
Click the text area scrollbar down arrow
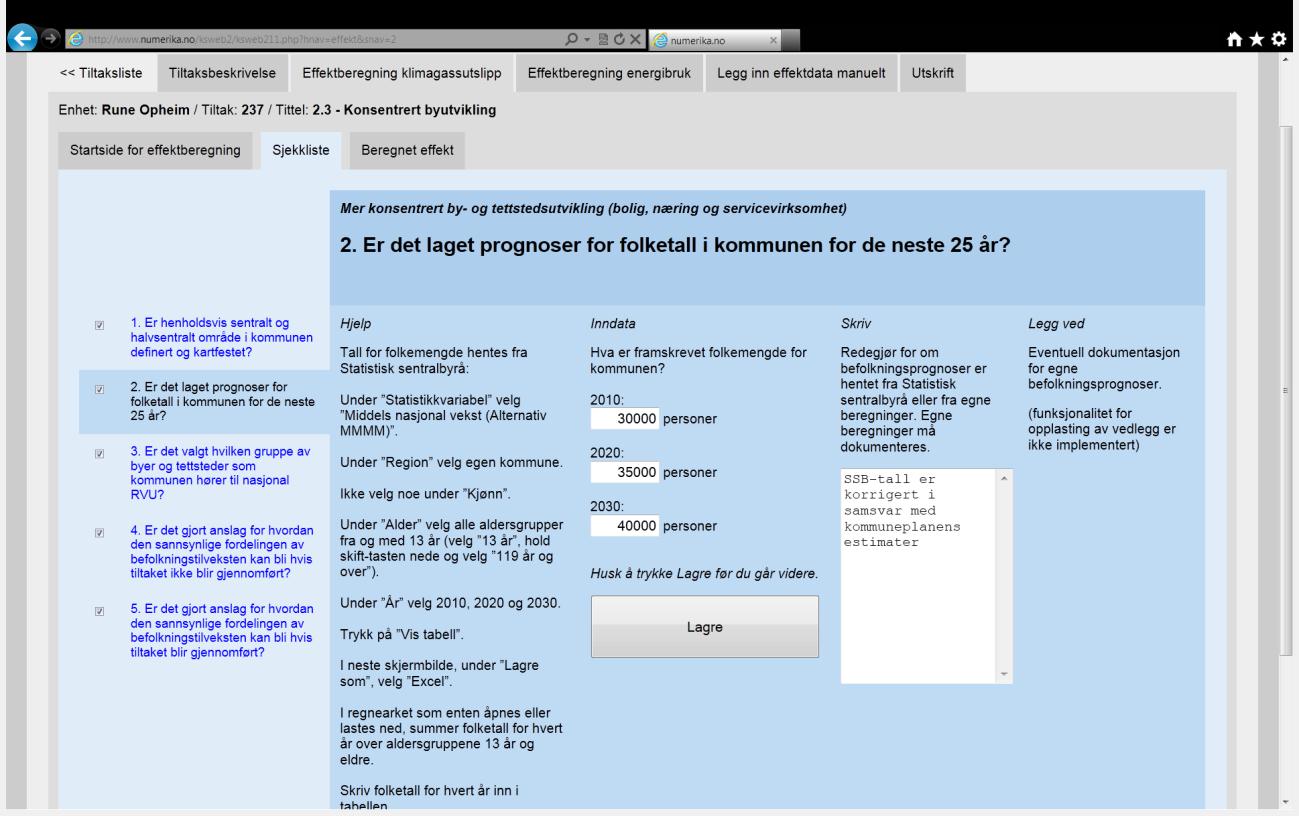point(1005,675)
